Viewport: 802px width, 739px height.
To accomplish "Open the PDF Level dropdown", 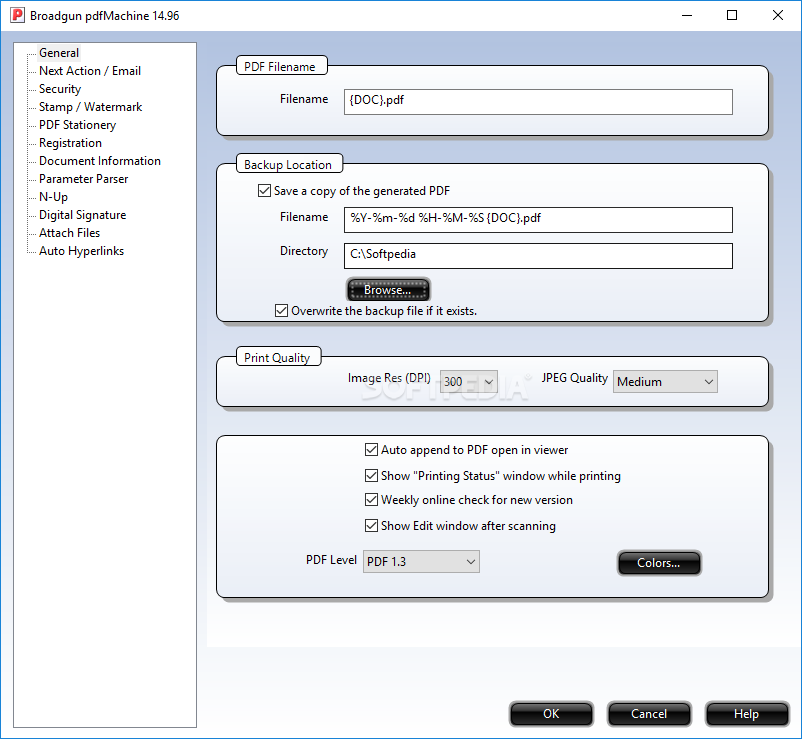I will coord(421,562).
